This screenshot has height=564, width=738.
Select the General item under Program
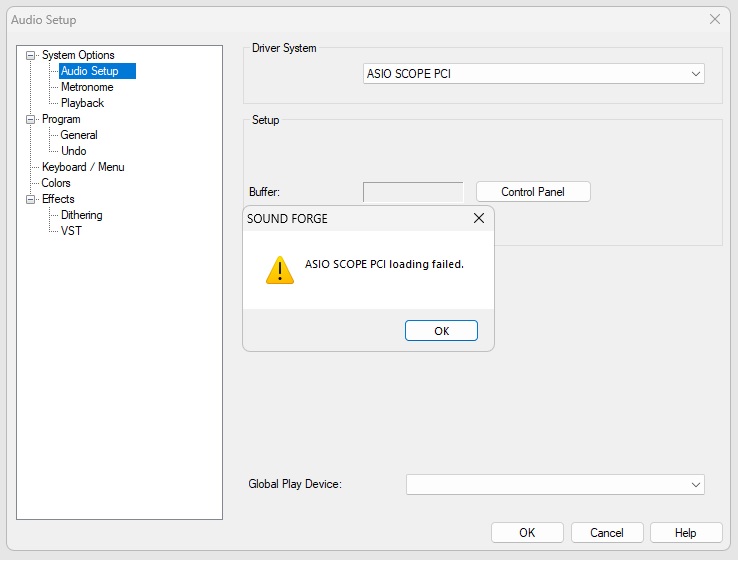click(x=79, y=135)
